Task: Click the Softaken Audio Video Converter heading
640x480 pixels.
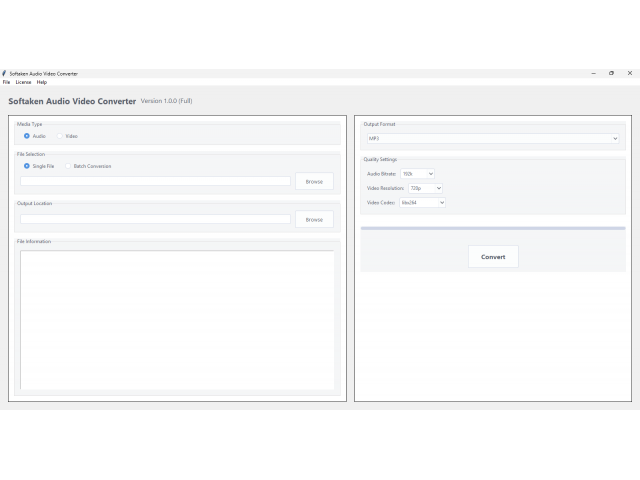Action: coord(72,101)
